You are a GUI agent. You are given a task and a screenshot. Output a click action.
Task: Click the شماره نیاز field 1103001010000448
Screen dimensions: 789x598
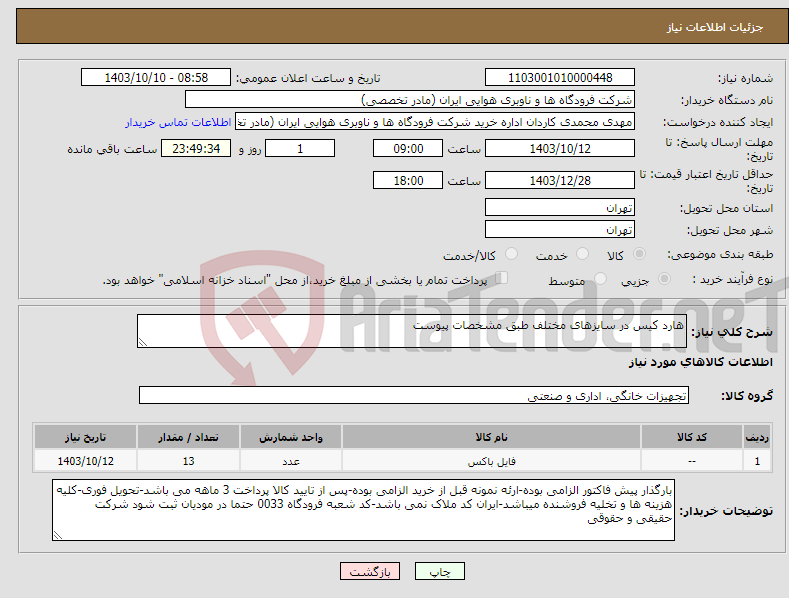coord(560,78)
